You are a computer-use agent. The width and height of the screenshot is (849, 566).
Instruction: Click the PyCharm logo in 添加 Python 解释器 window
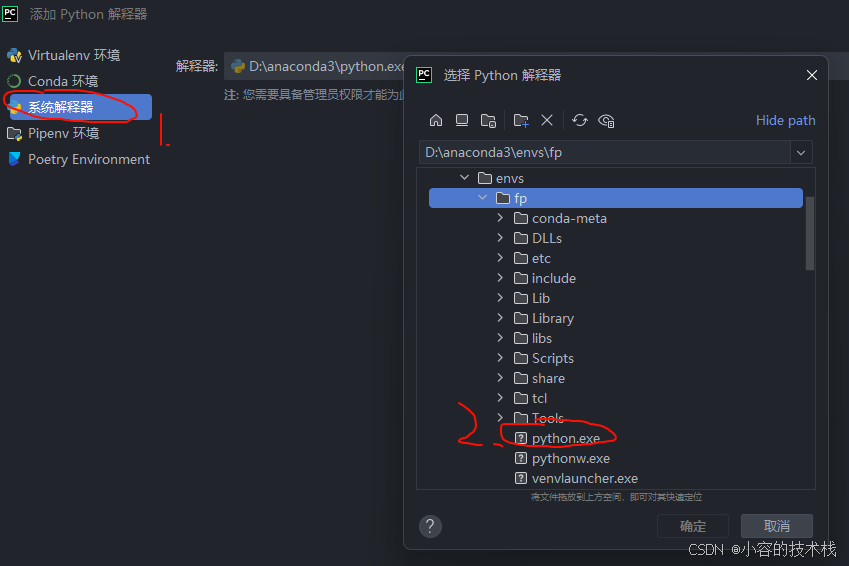(10, 14)
